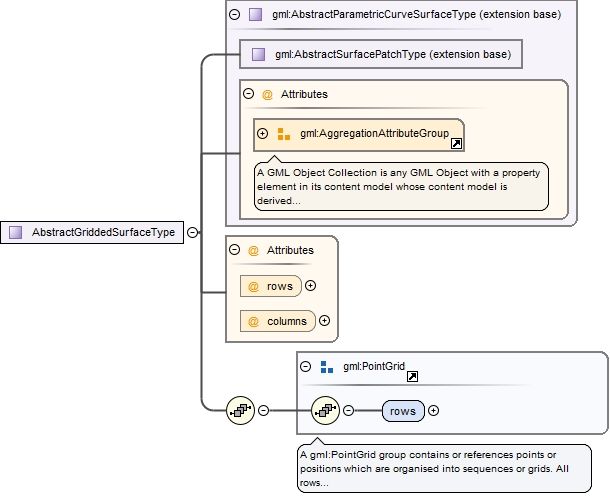Expand the rows attribute details
The height and width of the screenshot is (496, 610).
pyautogui.click(x=310, y=286)
